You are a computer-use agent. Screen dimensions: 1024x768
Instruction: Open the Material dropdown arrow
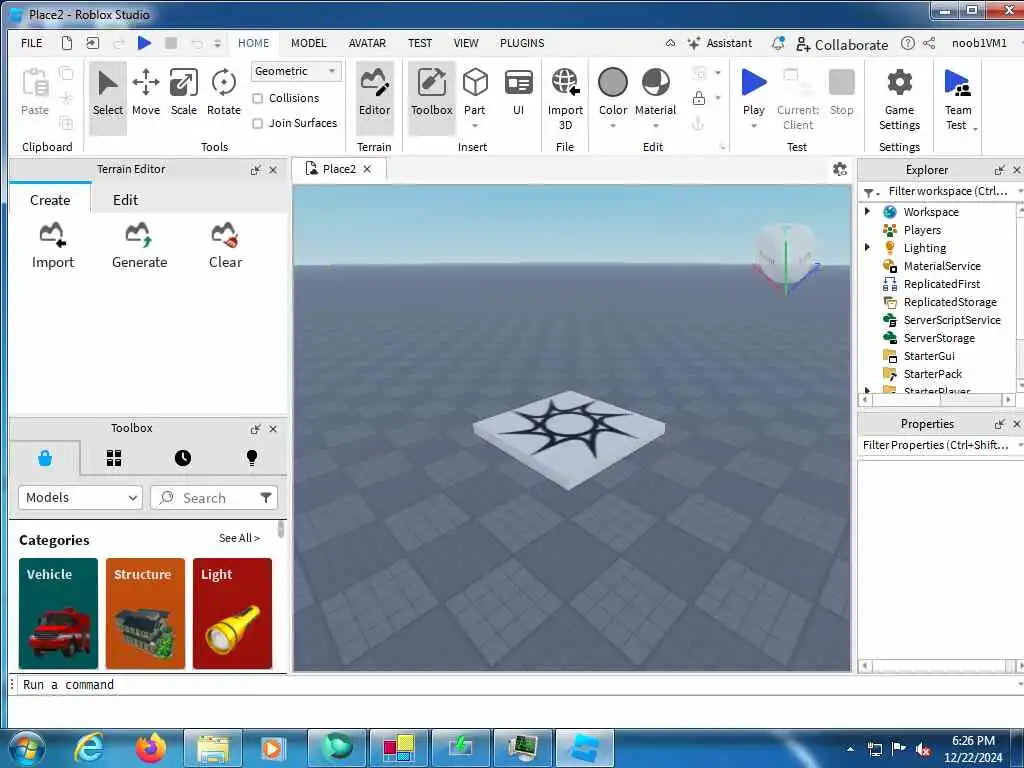(656, 126)
